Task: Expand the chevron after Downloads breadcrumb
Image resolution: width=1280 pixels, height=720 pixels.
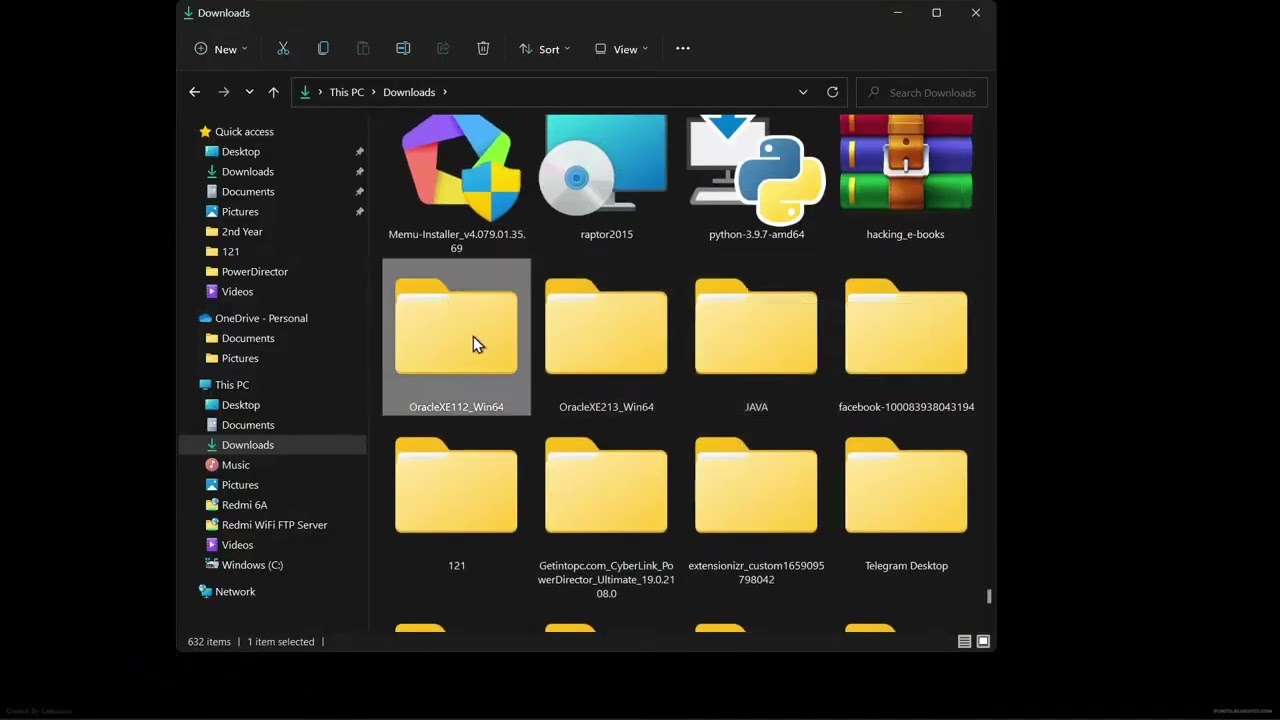Action: [x=445, y=92]
